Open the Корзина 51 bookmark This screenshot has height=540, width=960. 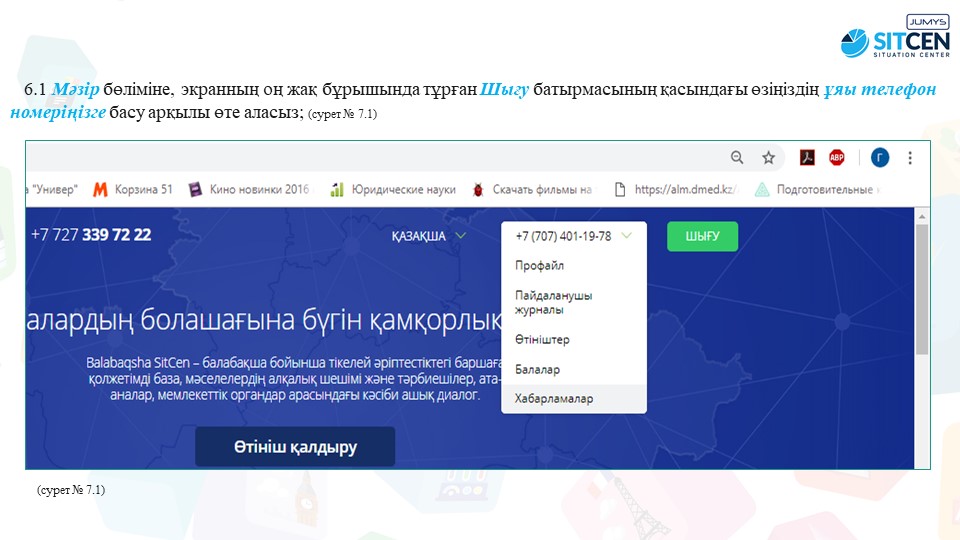click(133, 189)
